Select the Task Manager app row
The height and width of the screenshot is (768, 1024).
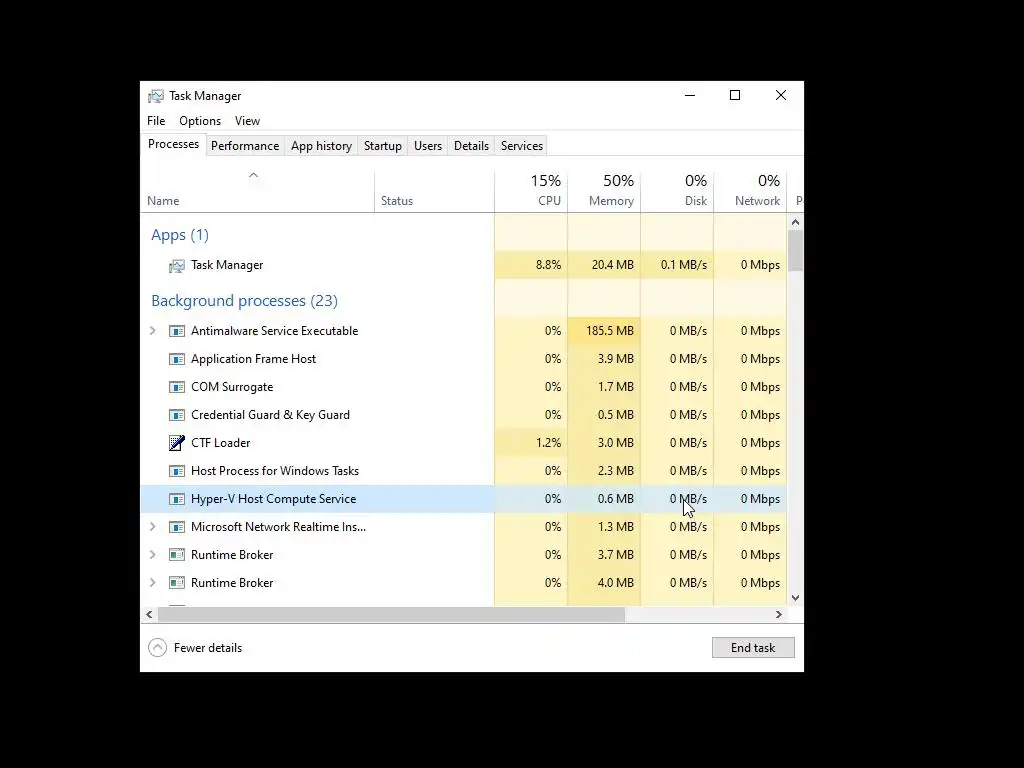464,265
